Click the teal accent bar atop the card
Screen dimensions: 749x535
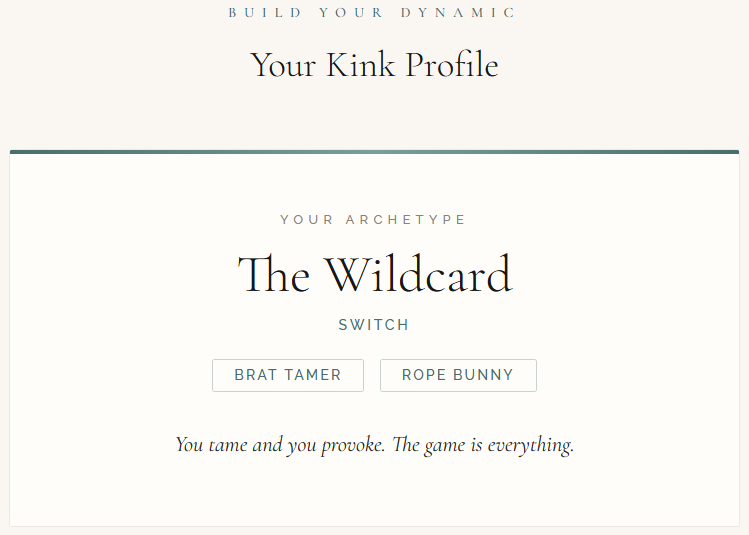374,152
